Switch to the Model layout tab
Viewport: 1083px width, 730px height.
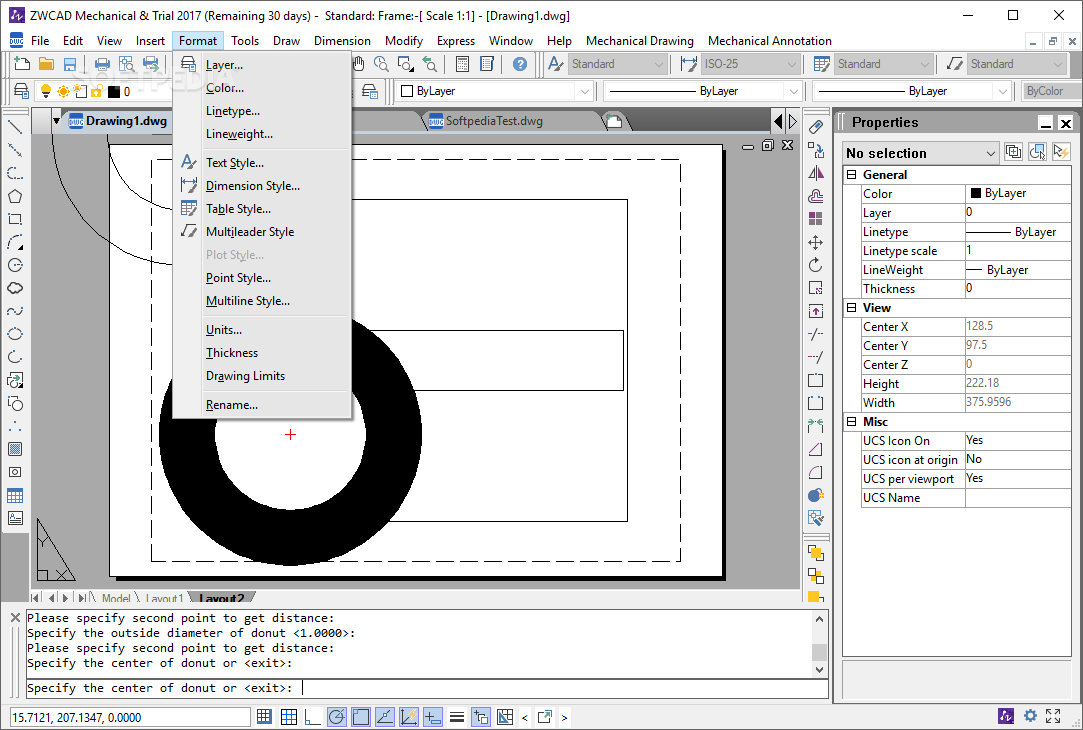pyautogui.click(x=115, y=598)
